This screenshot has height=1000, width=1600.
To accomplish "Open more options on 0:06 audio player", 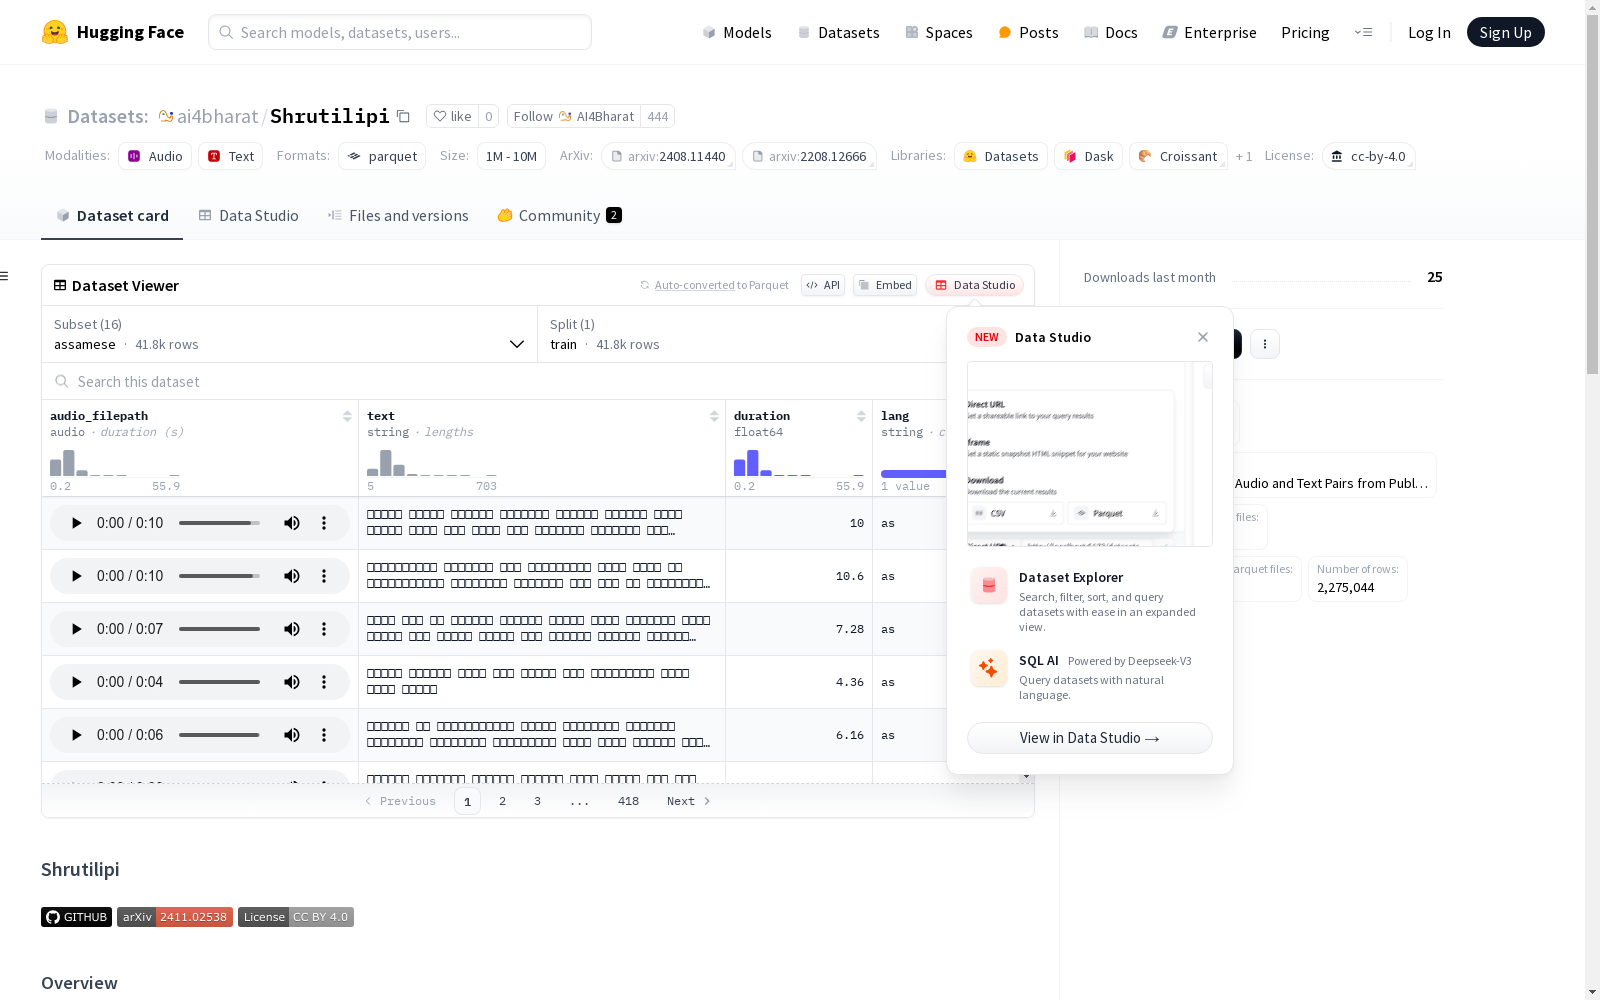I will pos(324,735).
